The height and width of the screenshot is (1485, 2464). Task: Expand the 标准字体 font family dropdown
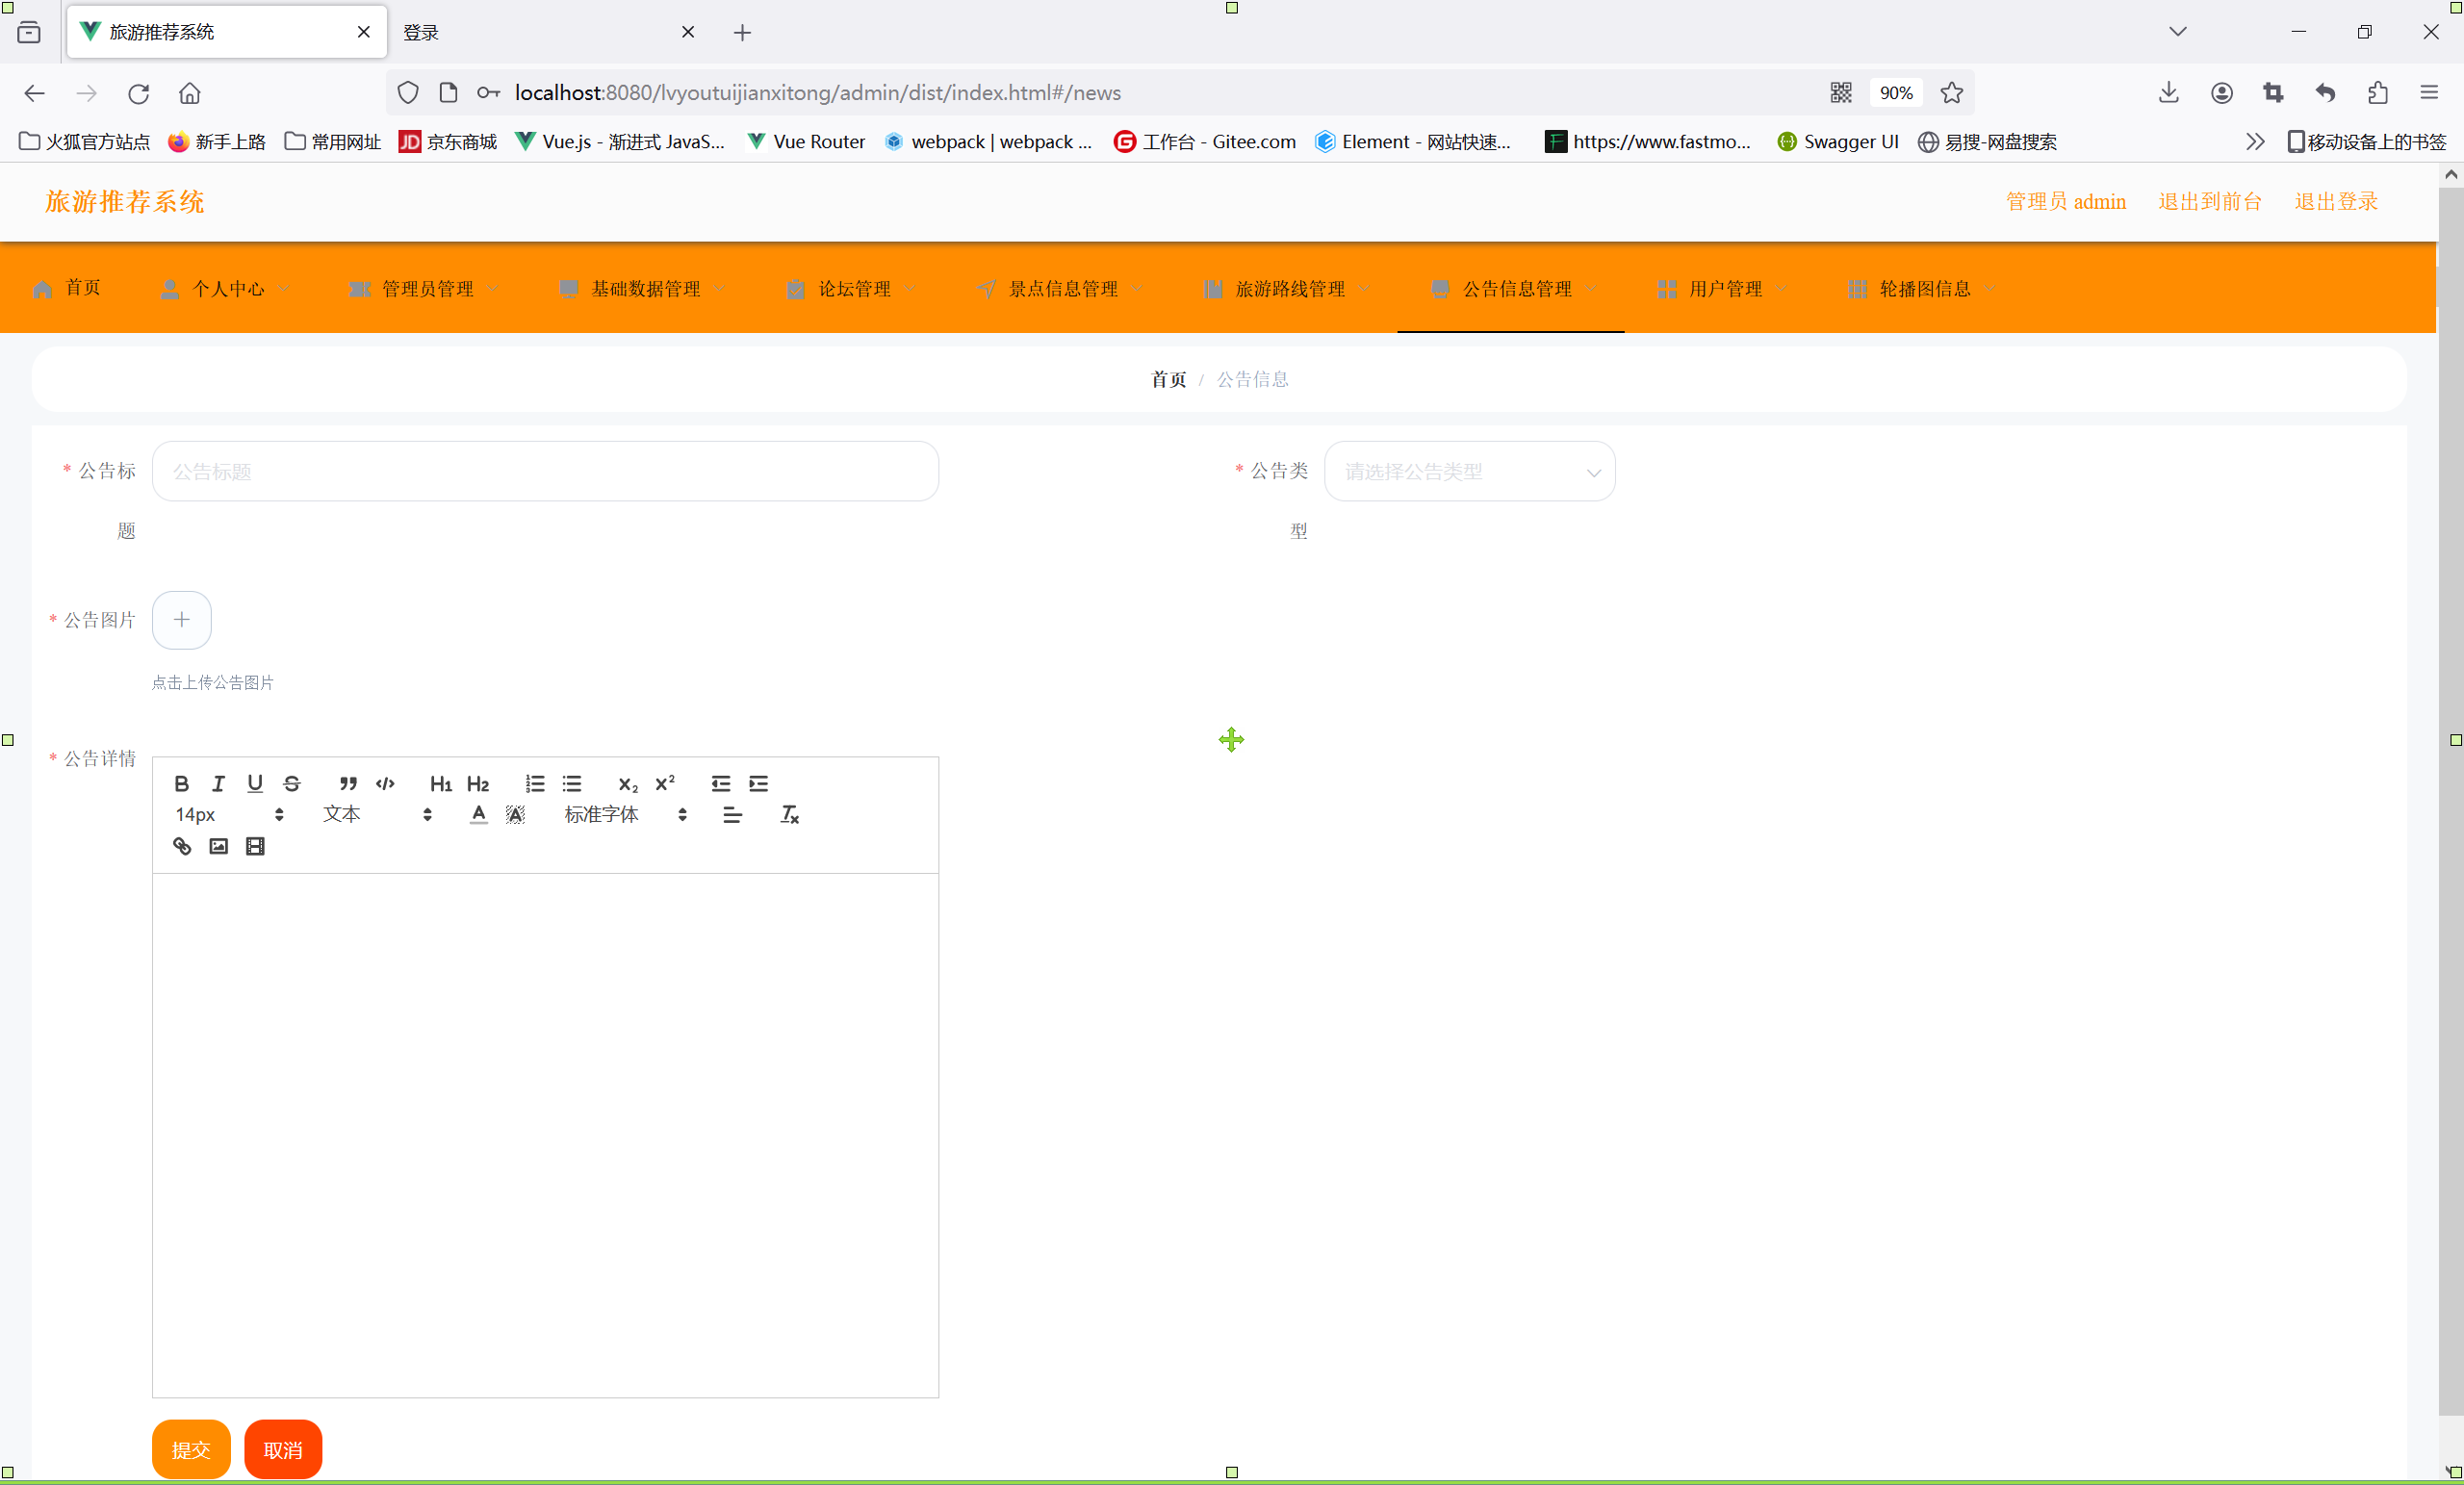coord(625,814)
